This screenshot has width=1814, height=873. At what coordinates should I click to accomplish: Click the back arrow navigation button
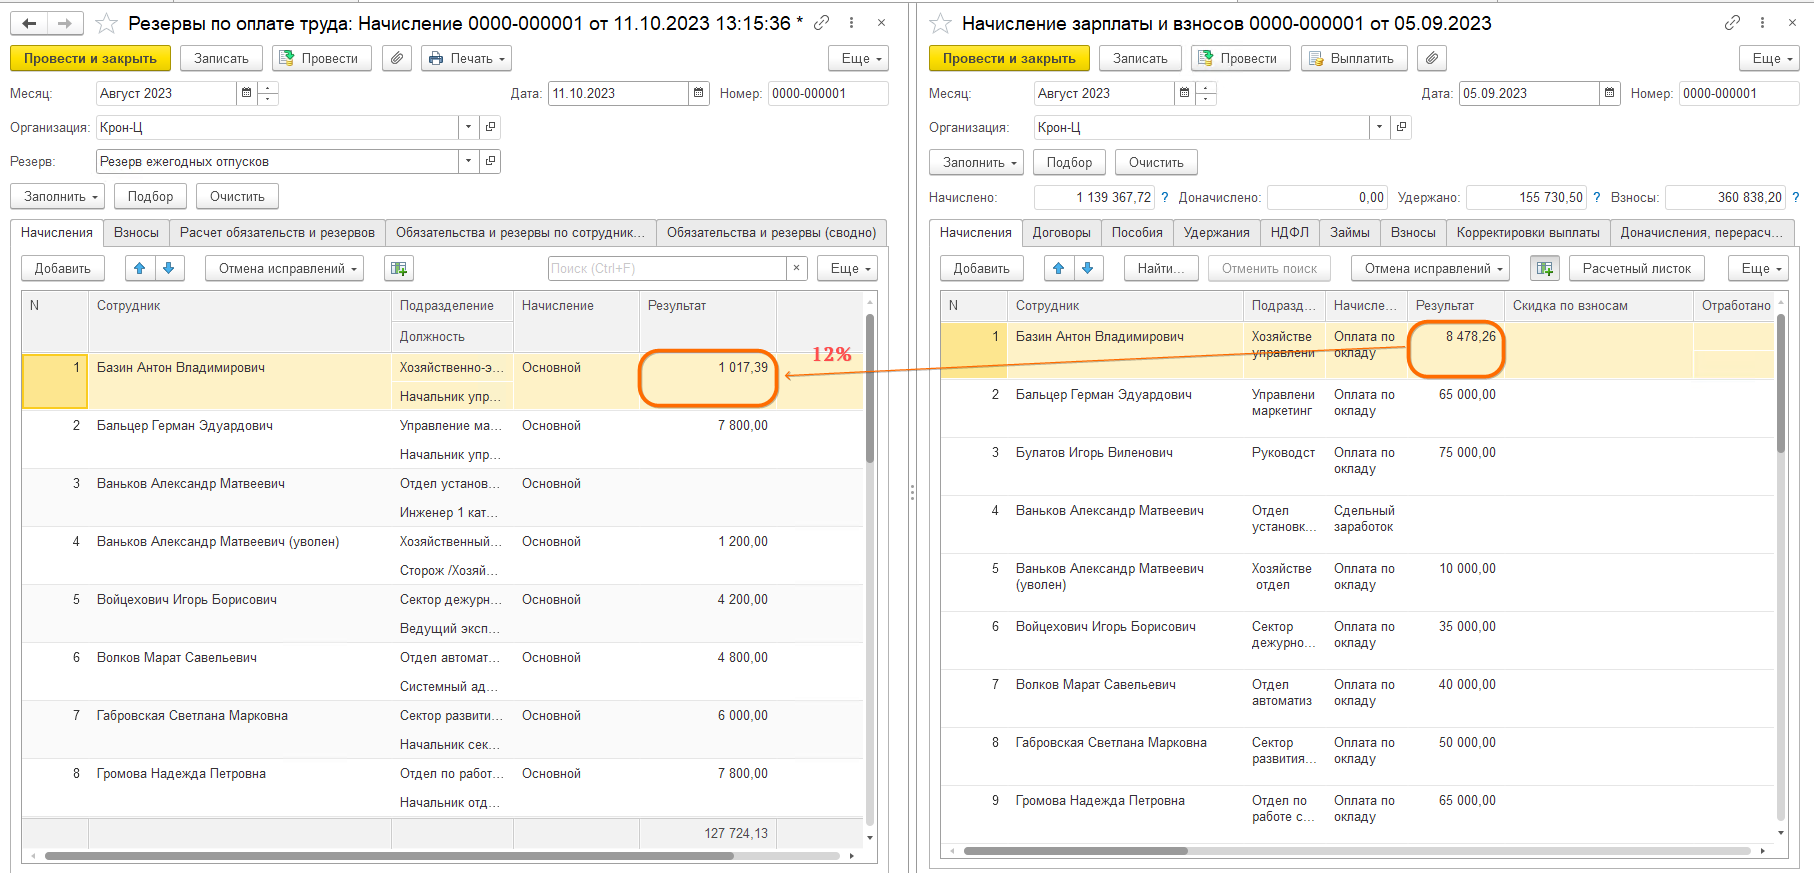tap(29, 23)
